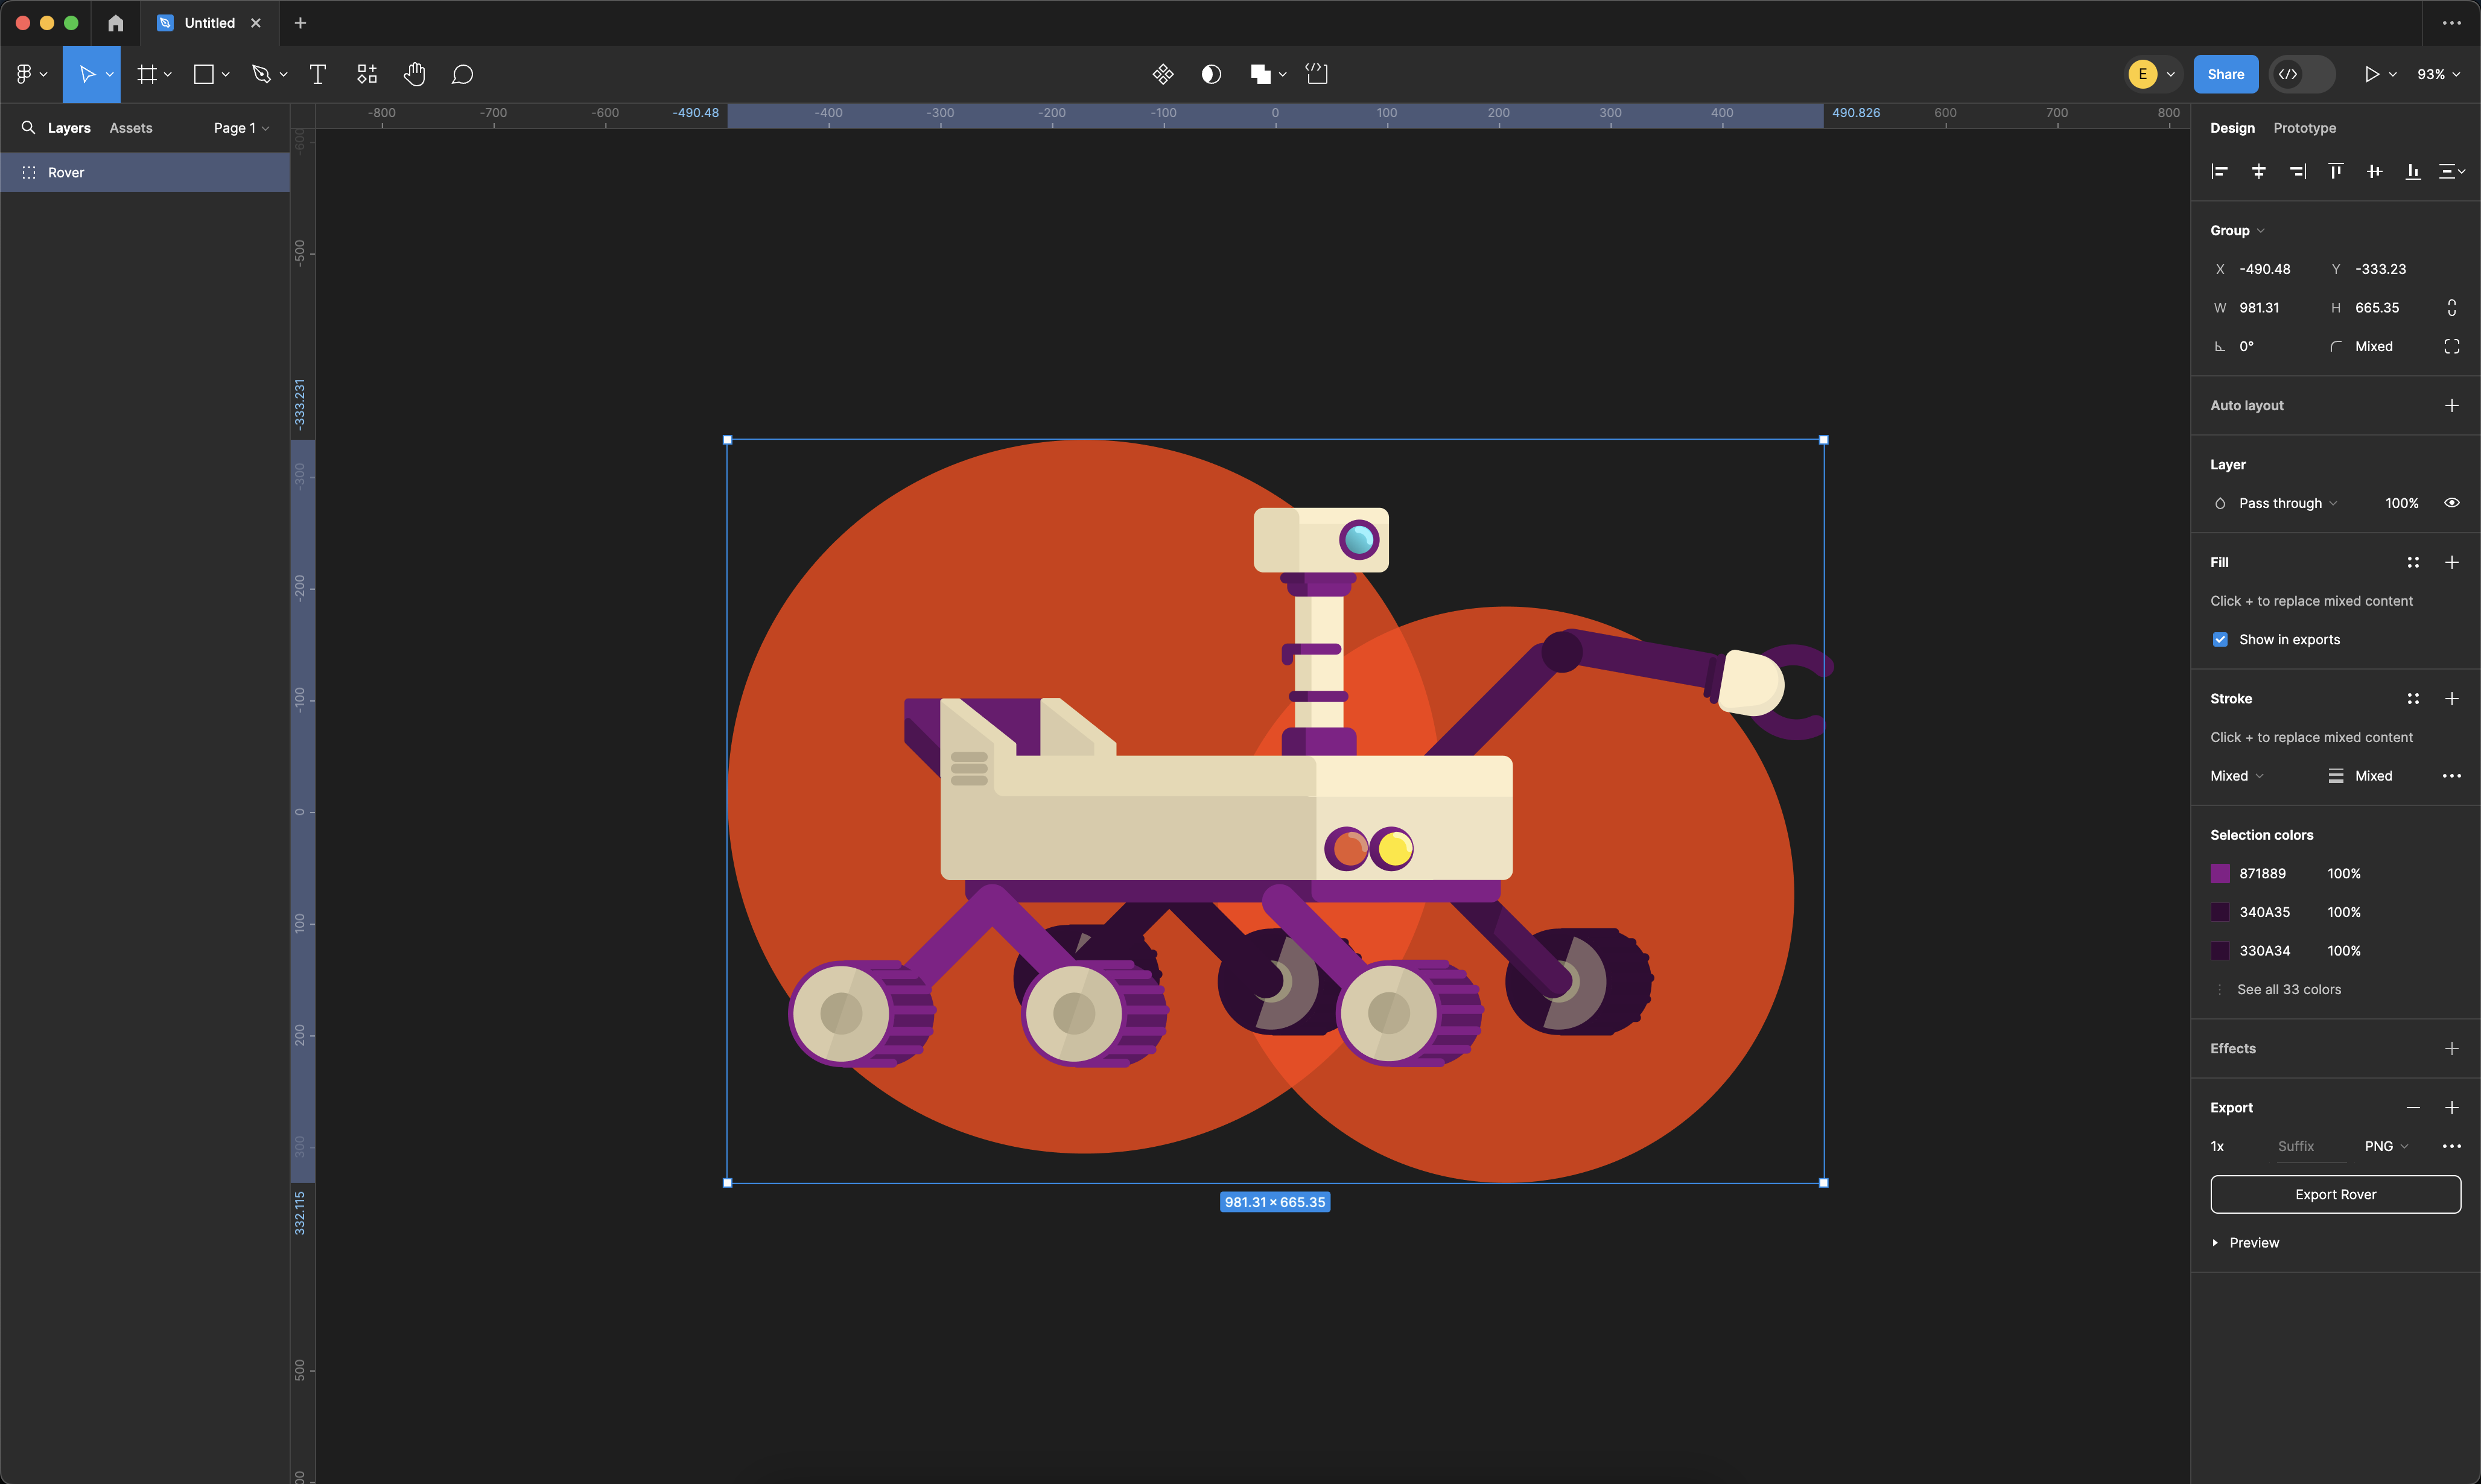
Task: Select the Text tool
Action: 318,74
